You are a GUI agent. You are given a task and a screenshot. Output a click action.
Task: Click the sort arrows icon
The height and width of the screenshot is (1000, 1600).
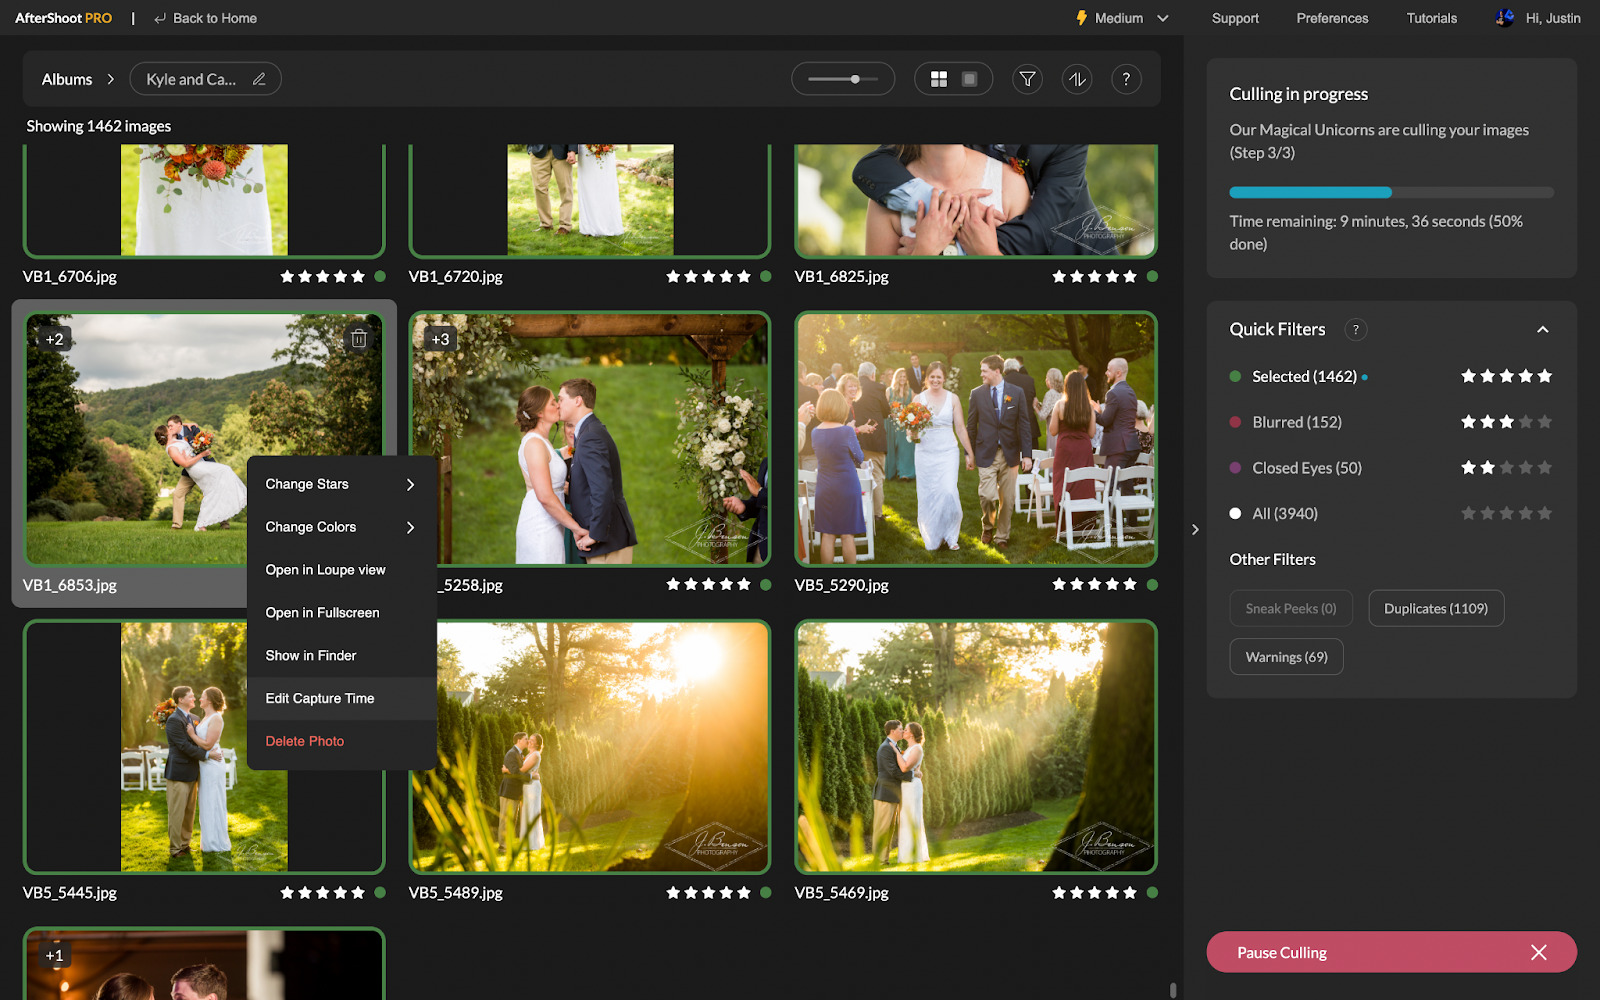point(1077,79)
